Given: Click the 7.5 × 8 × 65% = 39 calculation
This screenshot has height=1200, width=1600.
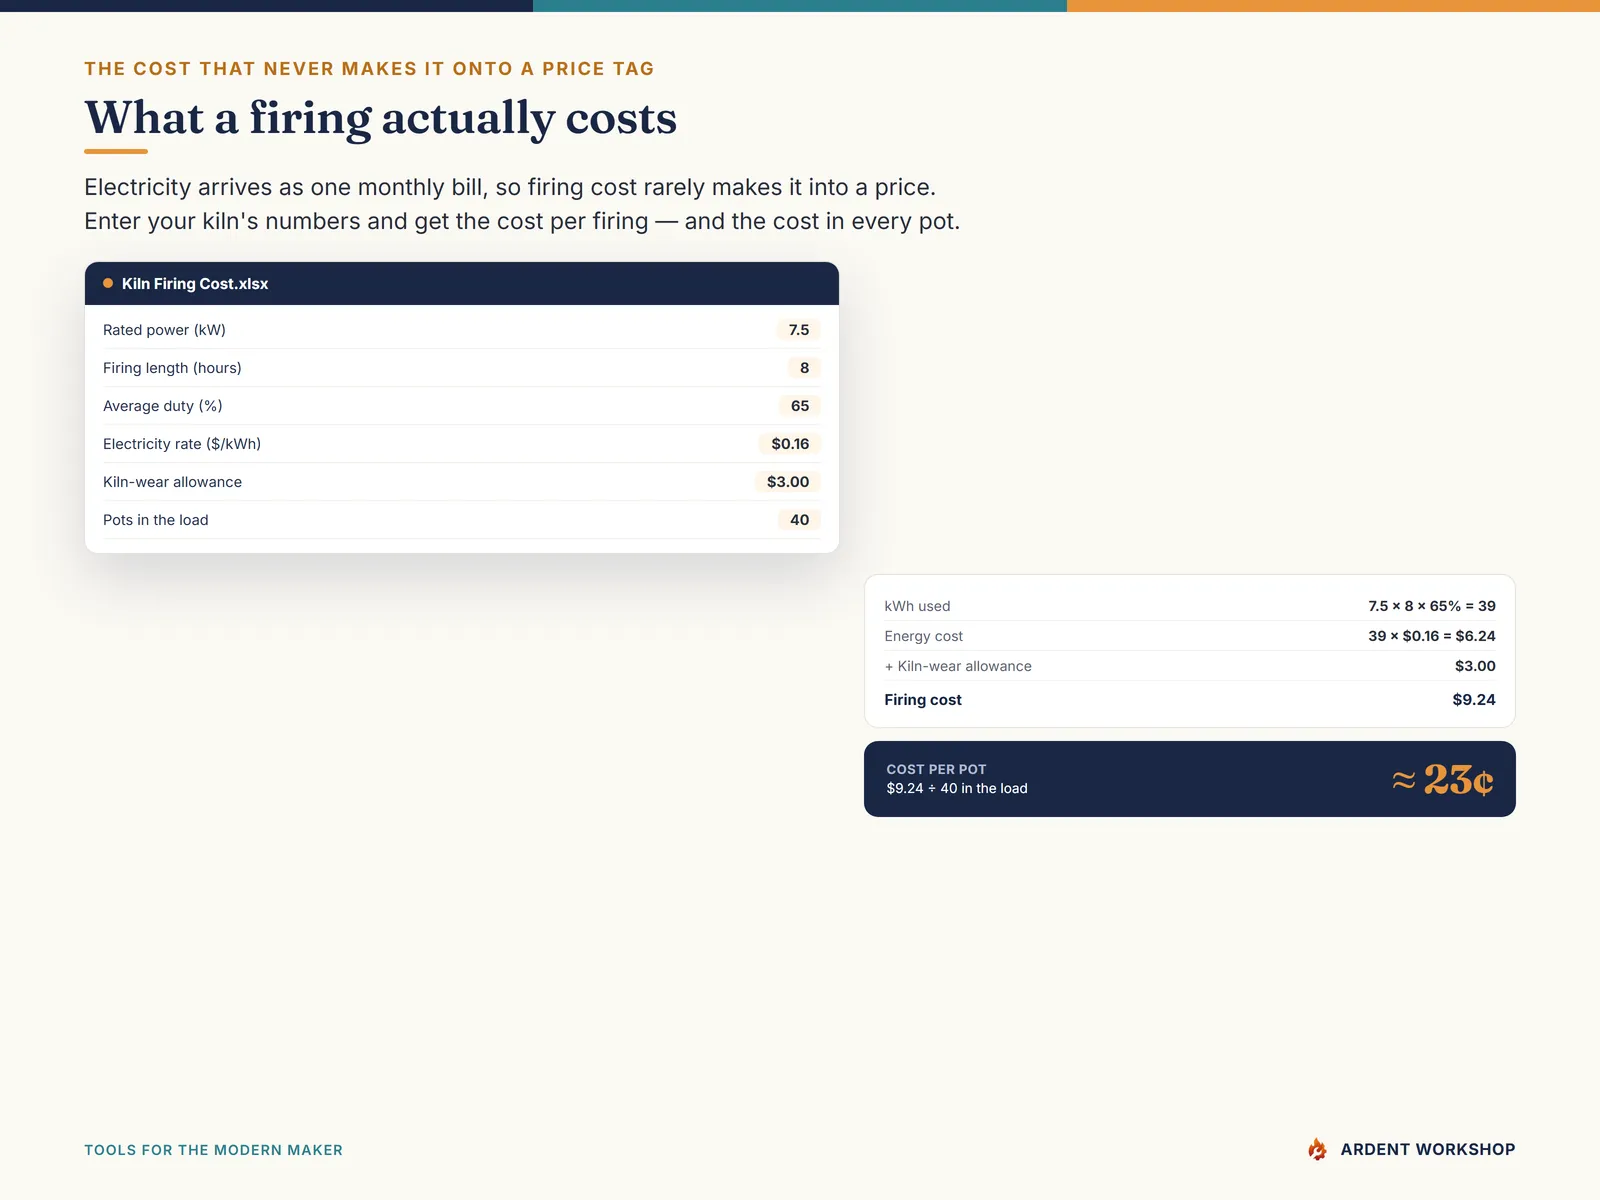Looking at the screenshot, I should click(x=1432, y=606).
